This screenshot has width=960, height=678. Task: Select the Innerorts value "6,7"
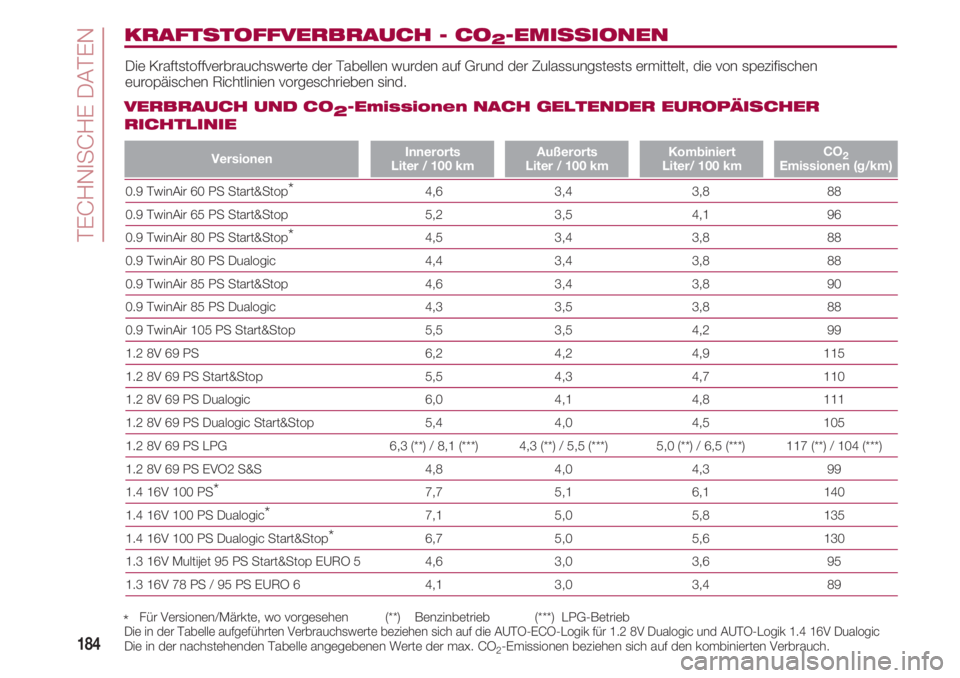433,539
